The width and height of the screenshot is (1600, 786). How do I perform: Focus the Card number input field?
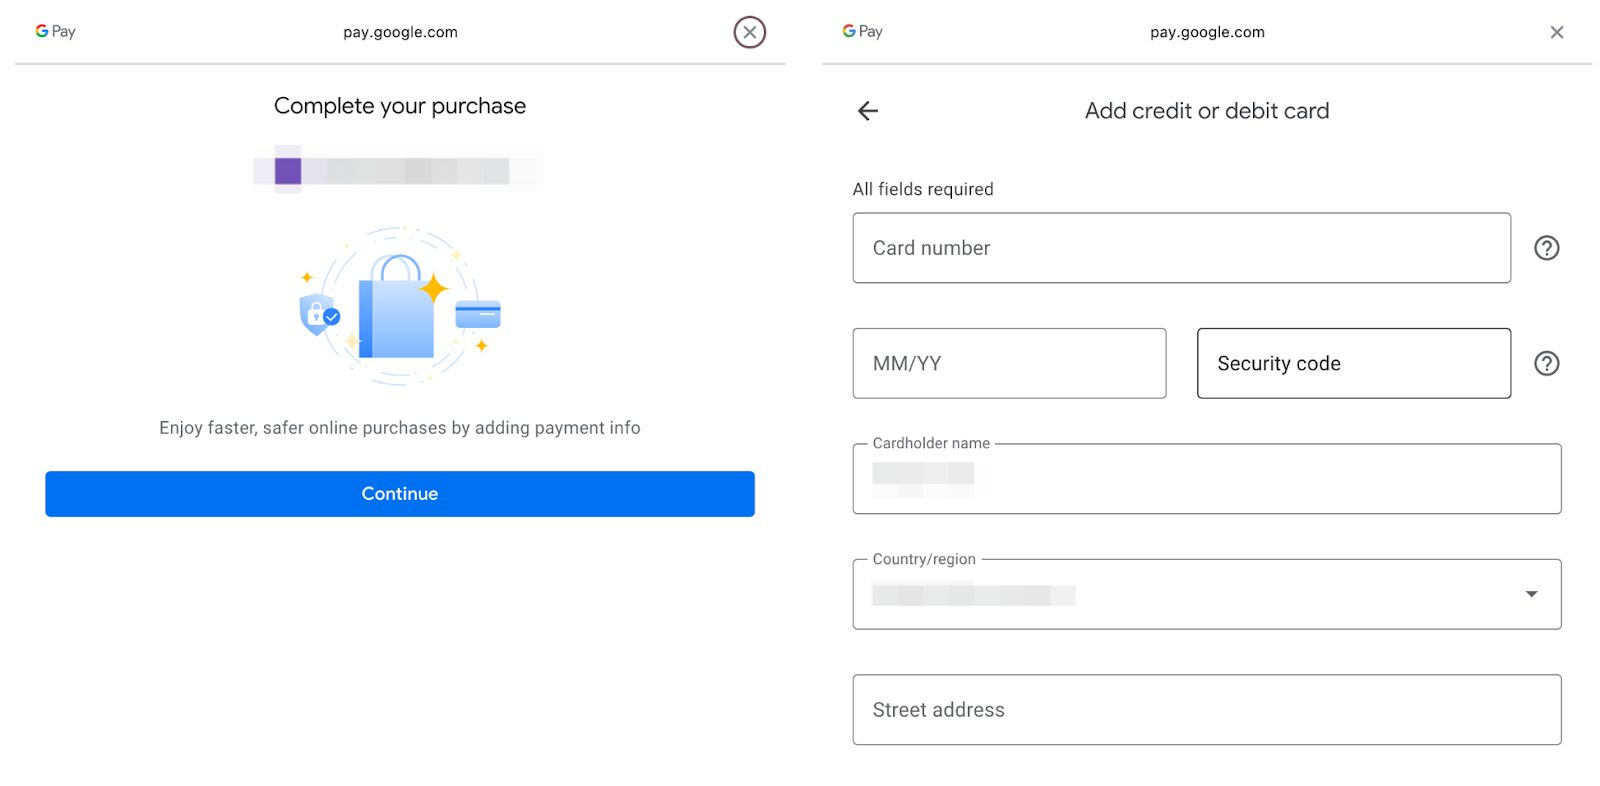click(1181, 248)
